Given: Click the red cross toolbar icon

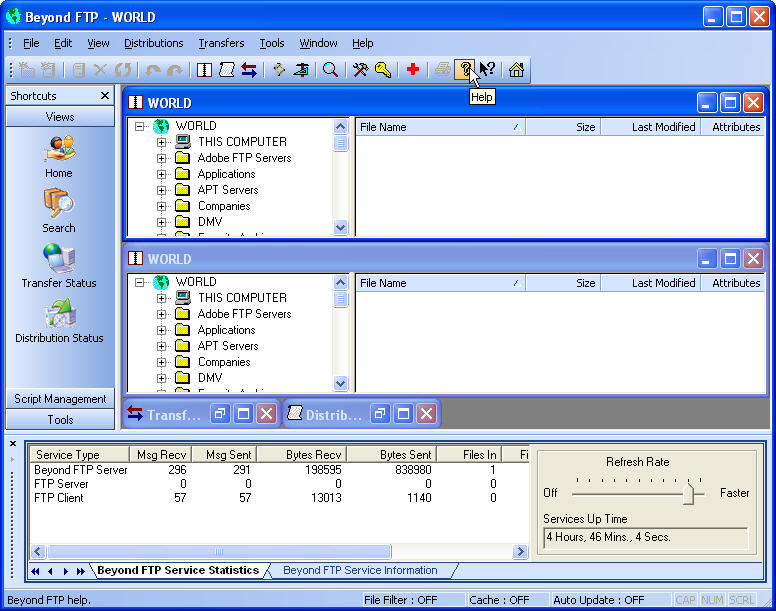Looking at the screenshot, I should coord(413,70).
